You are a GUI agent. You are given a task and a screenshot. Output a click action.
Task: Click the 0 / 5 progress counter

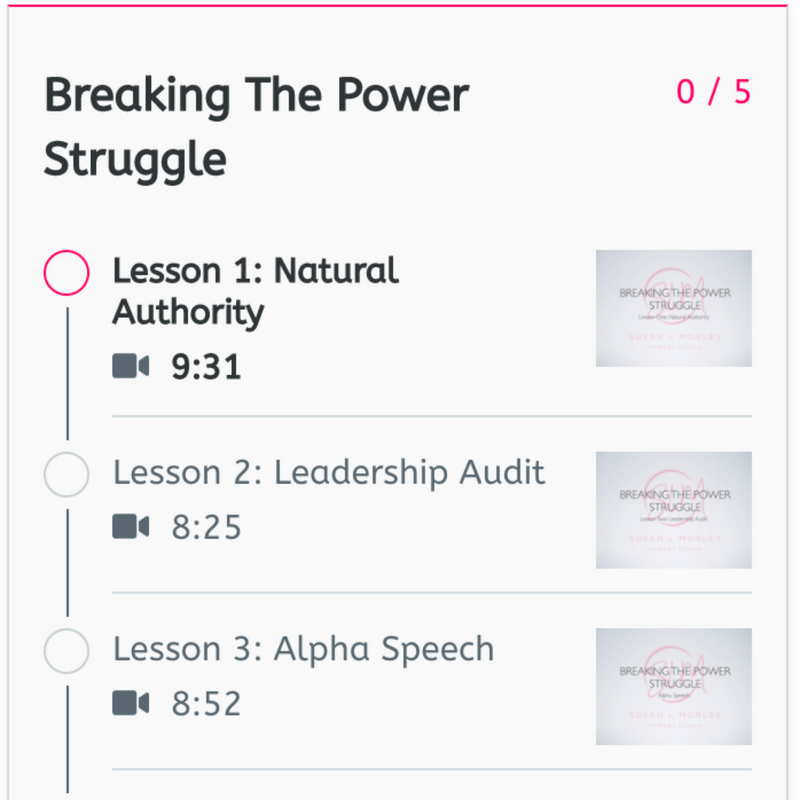point(713,92)
